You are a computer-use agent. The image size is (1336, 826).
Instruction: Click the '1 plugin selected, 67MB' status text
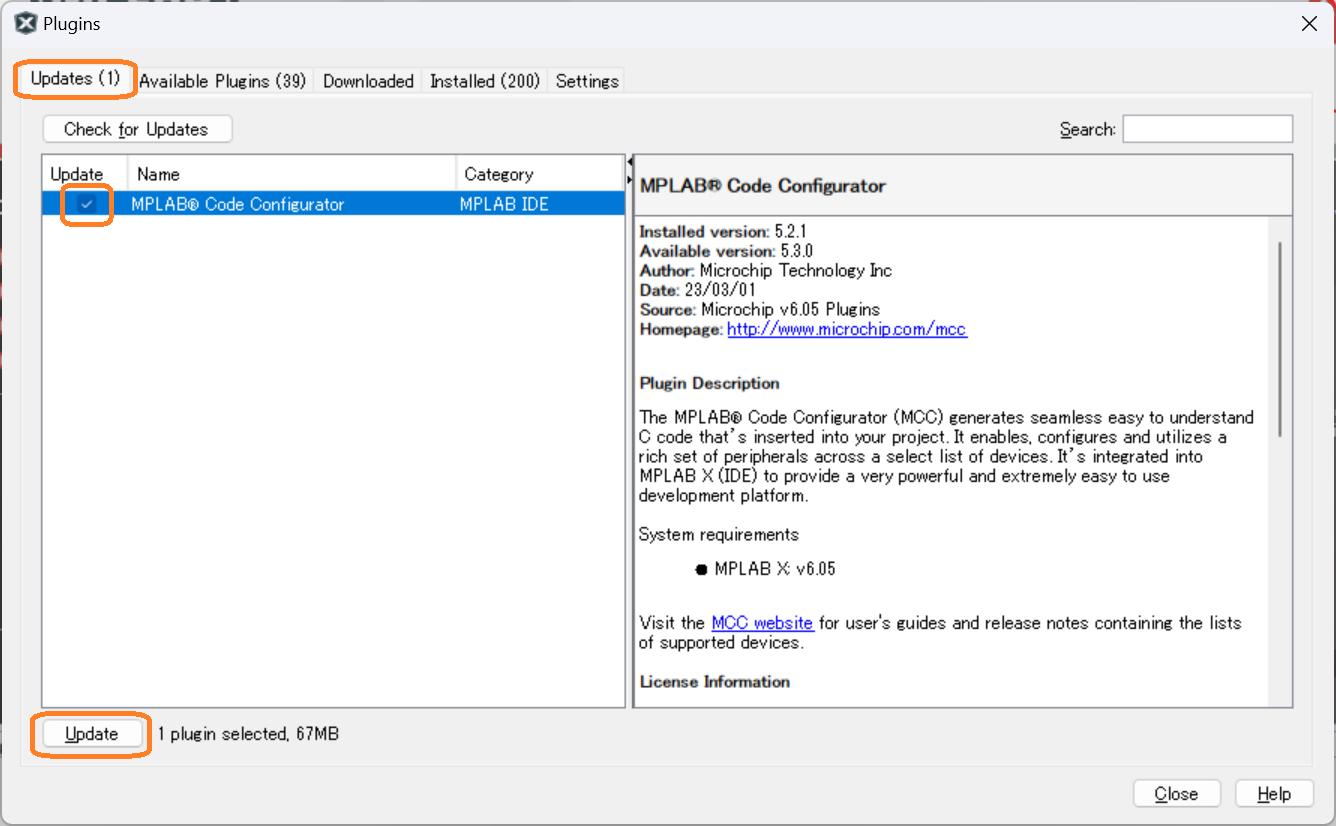(x=249, y=734)
